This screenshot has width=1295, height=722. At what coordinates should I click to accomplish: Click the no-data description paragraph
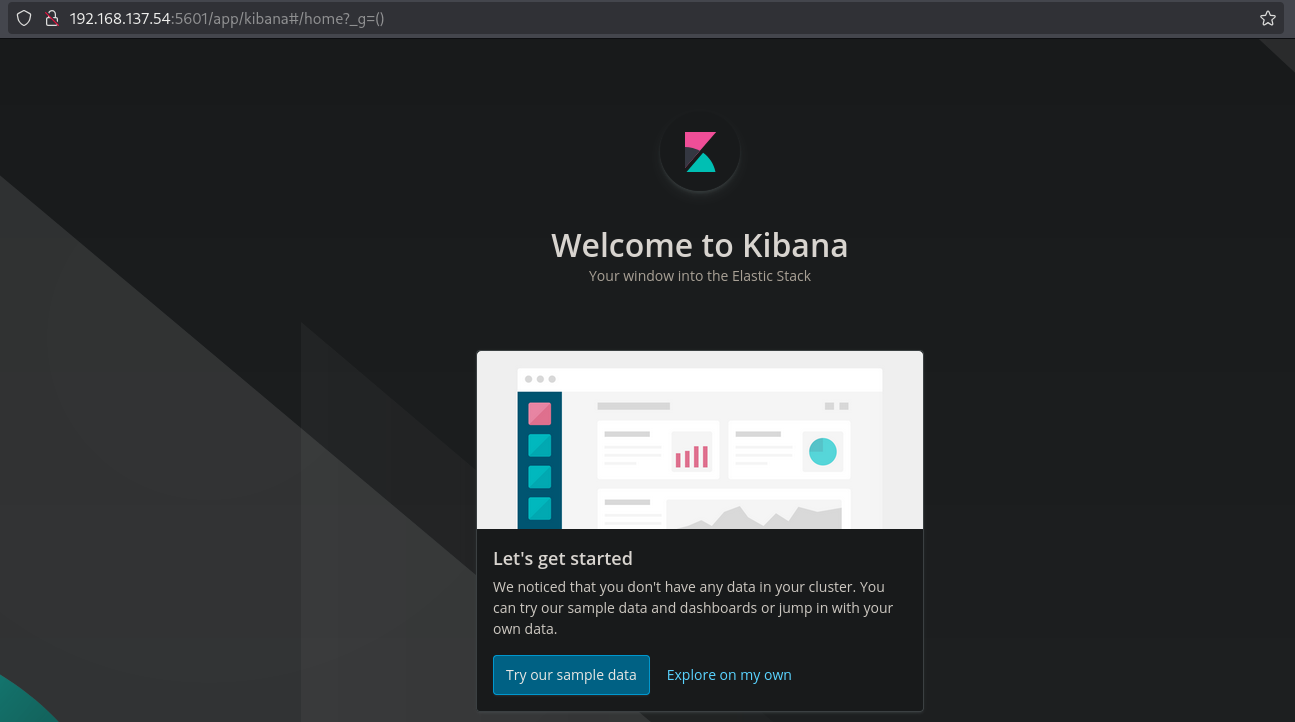coord(693,608)
